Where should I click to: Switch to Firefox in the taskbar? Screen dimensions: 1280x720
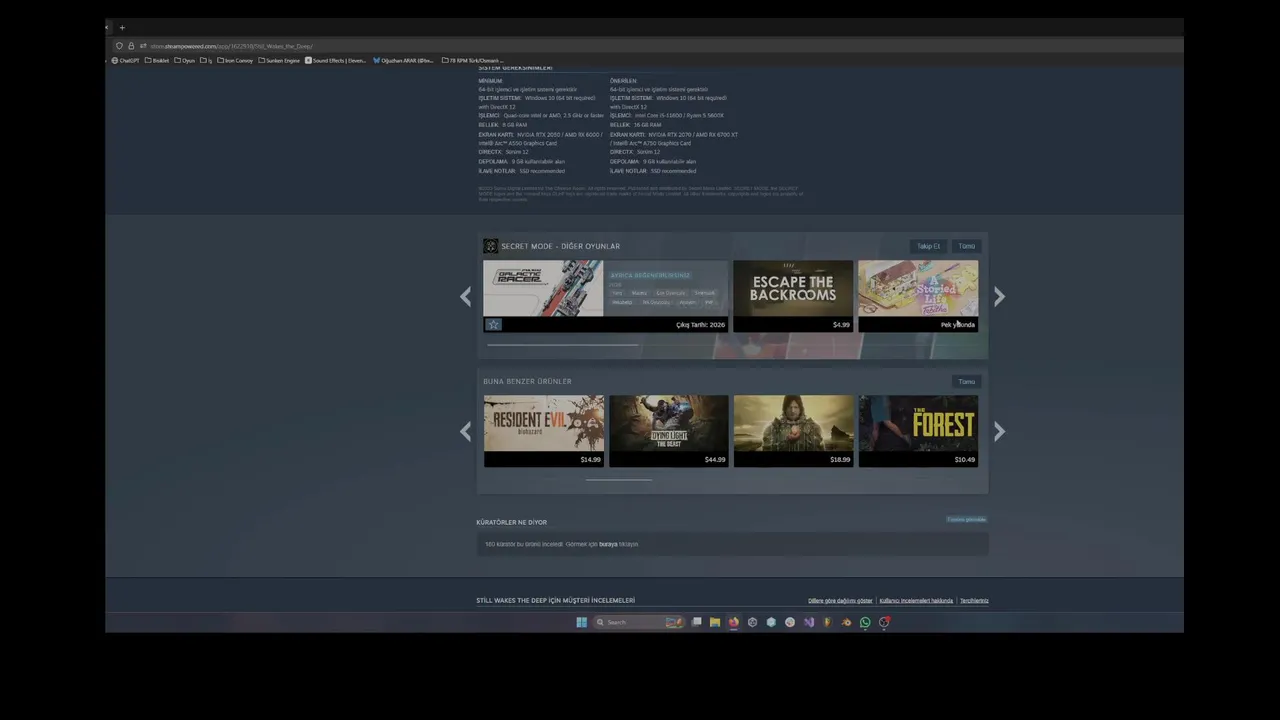(734, 622)
